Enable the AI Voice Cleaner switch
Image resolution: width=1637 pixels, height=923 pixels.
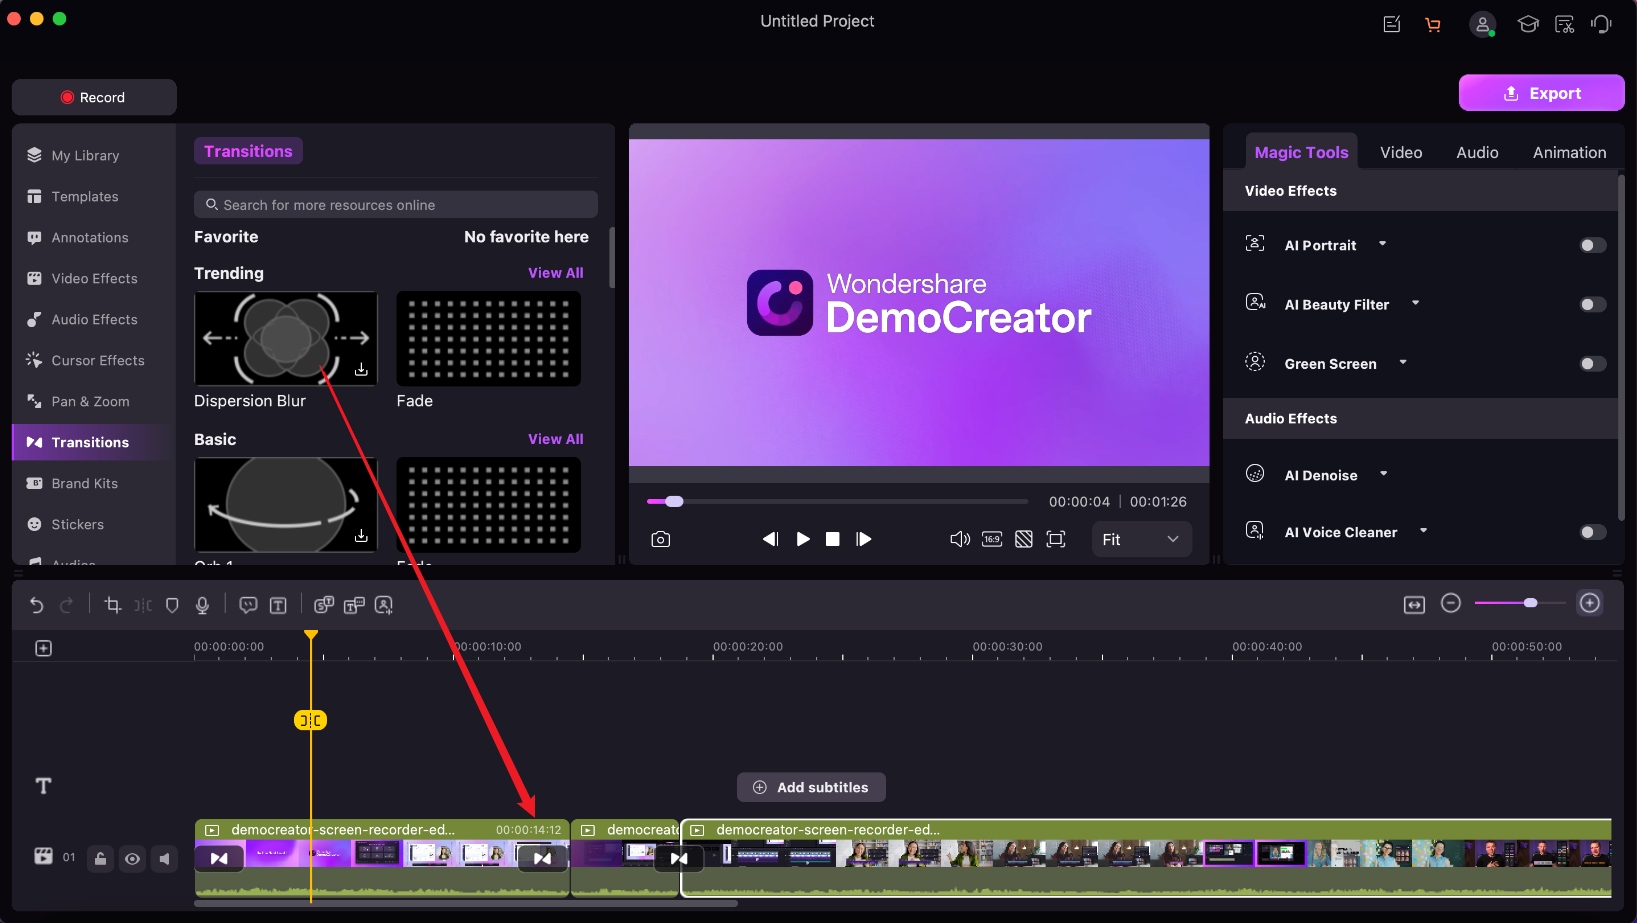pyautogui.click(x=1593, y=532)
